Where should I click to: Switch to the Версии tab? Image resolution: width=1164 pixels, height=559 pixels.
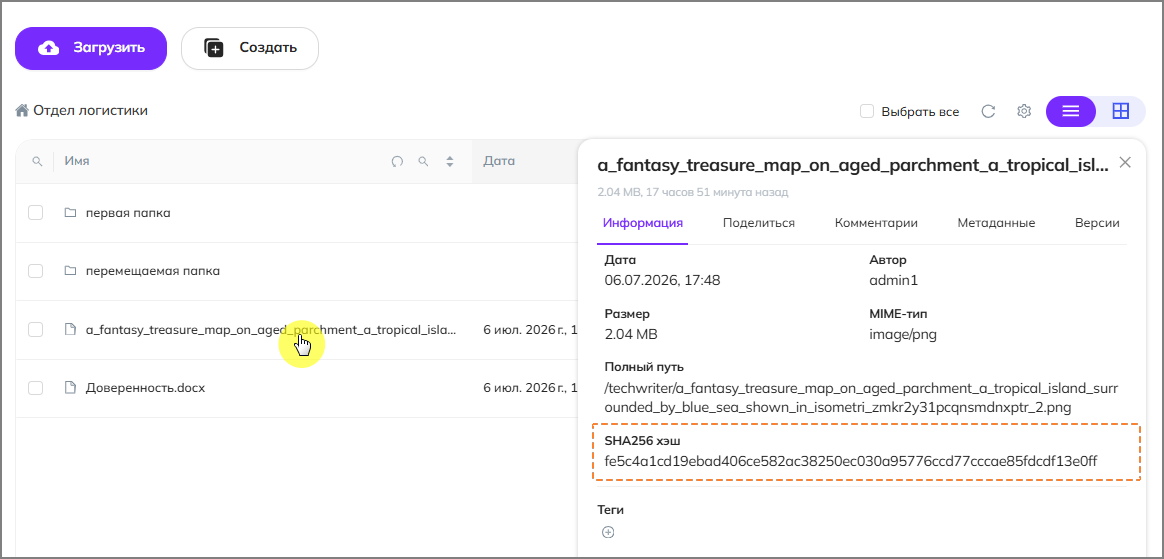click(1097, 223)
